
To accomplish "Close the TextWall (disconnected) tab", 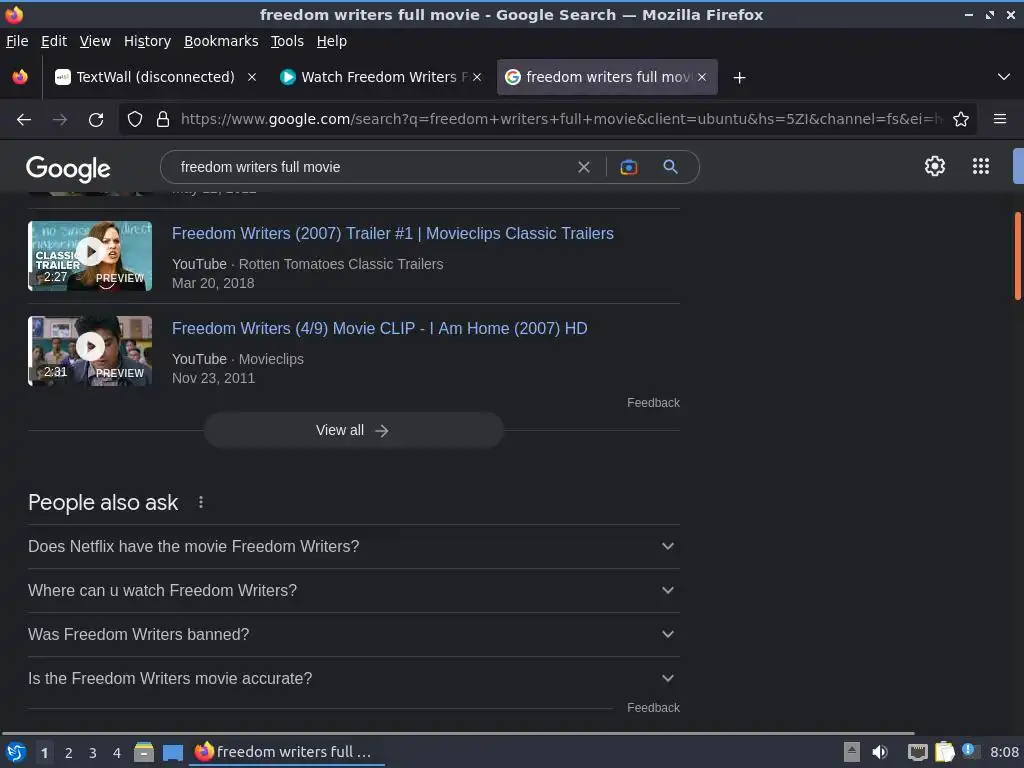I will click(x=251, y=77).
